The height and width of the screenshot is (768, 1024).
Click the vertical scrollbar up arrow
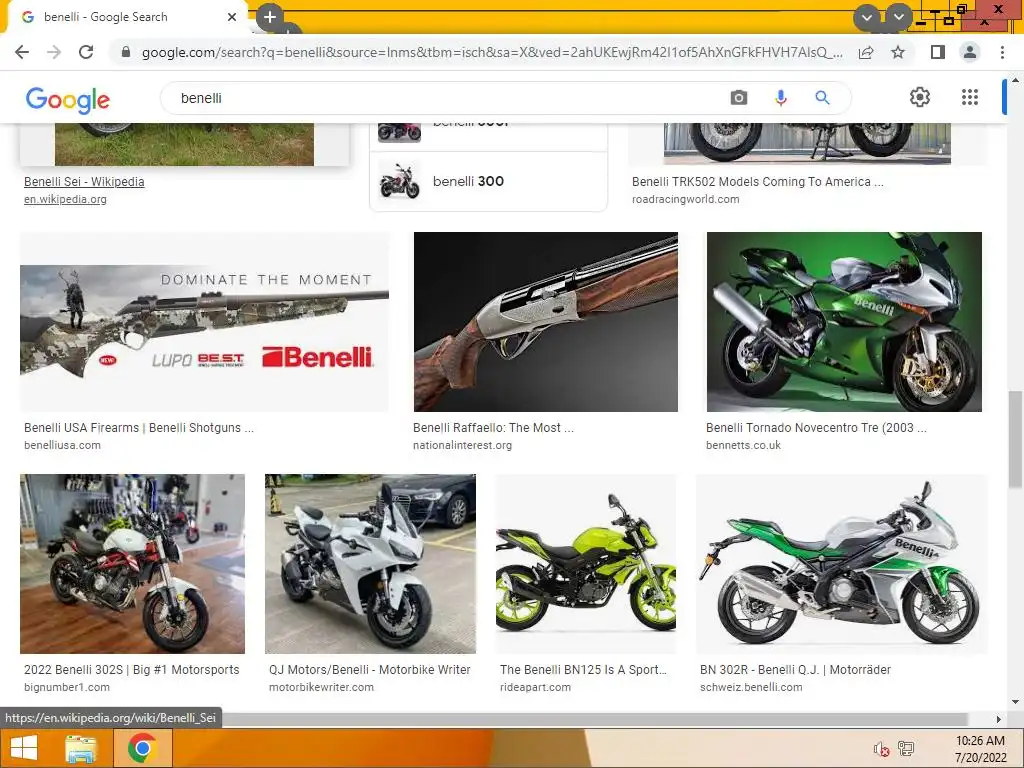pyautogui.click(x=1015, y=81)
